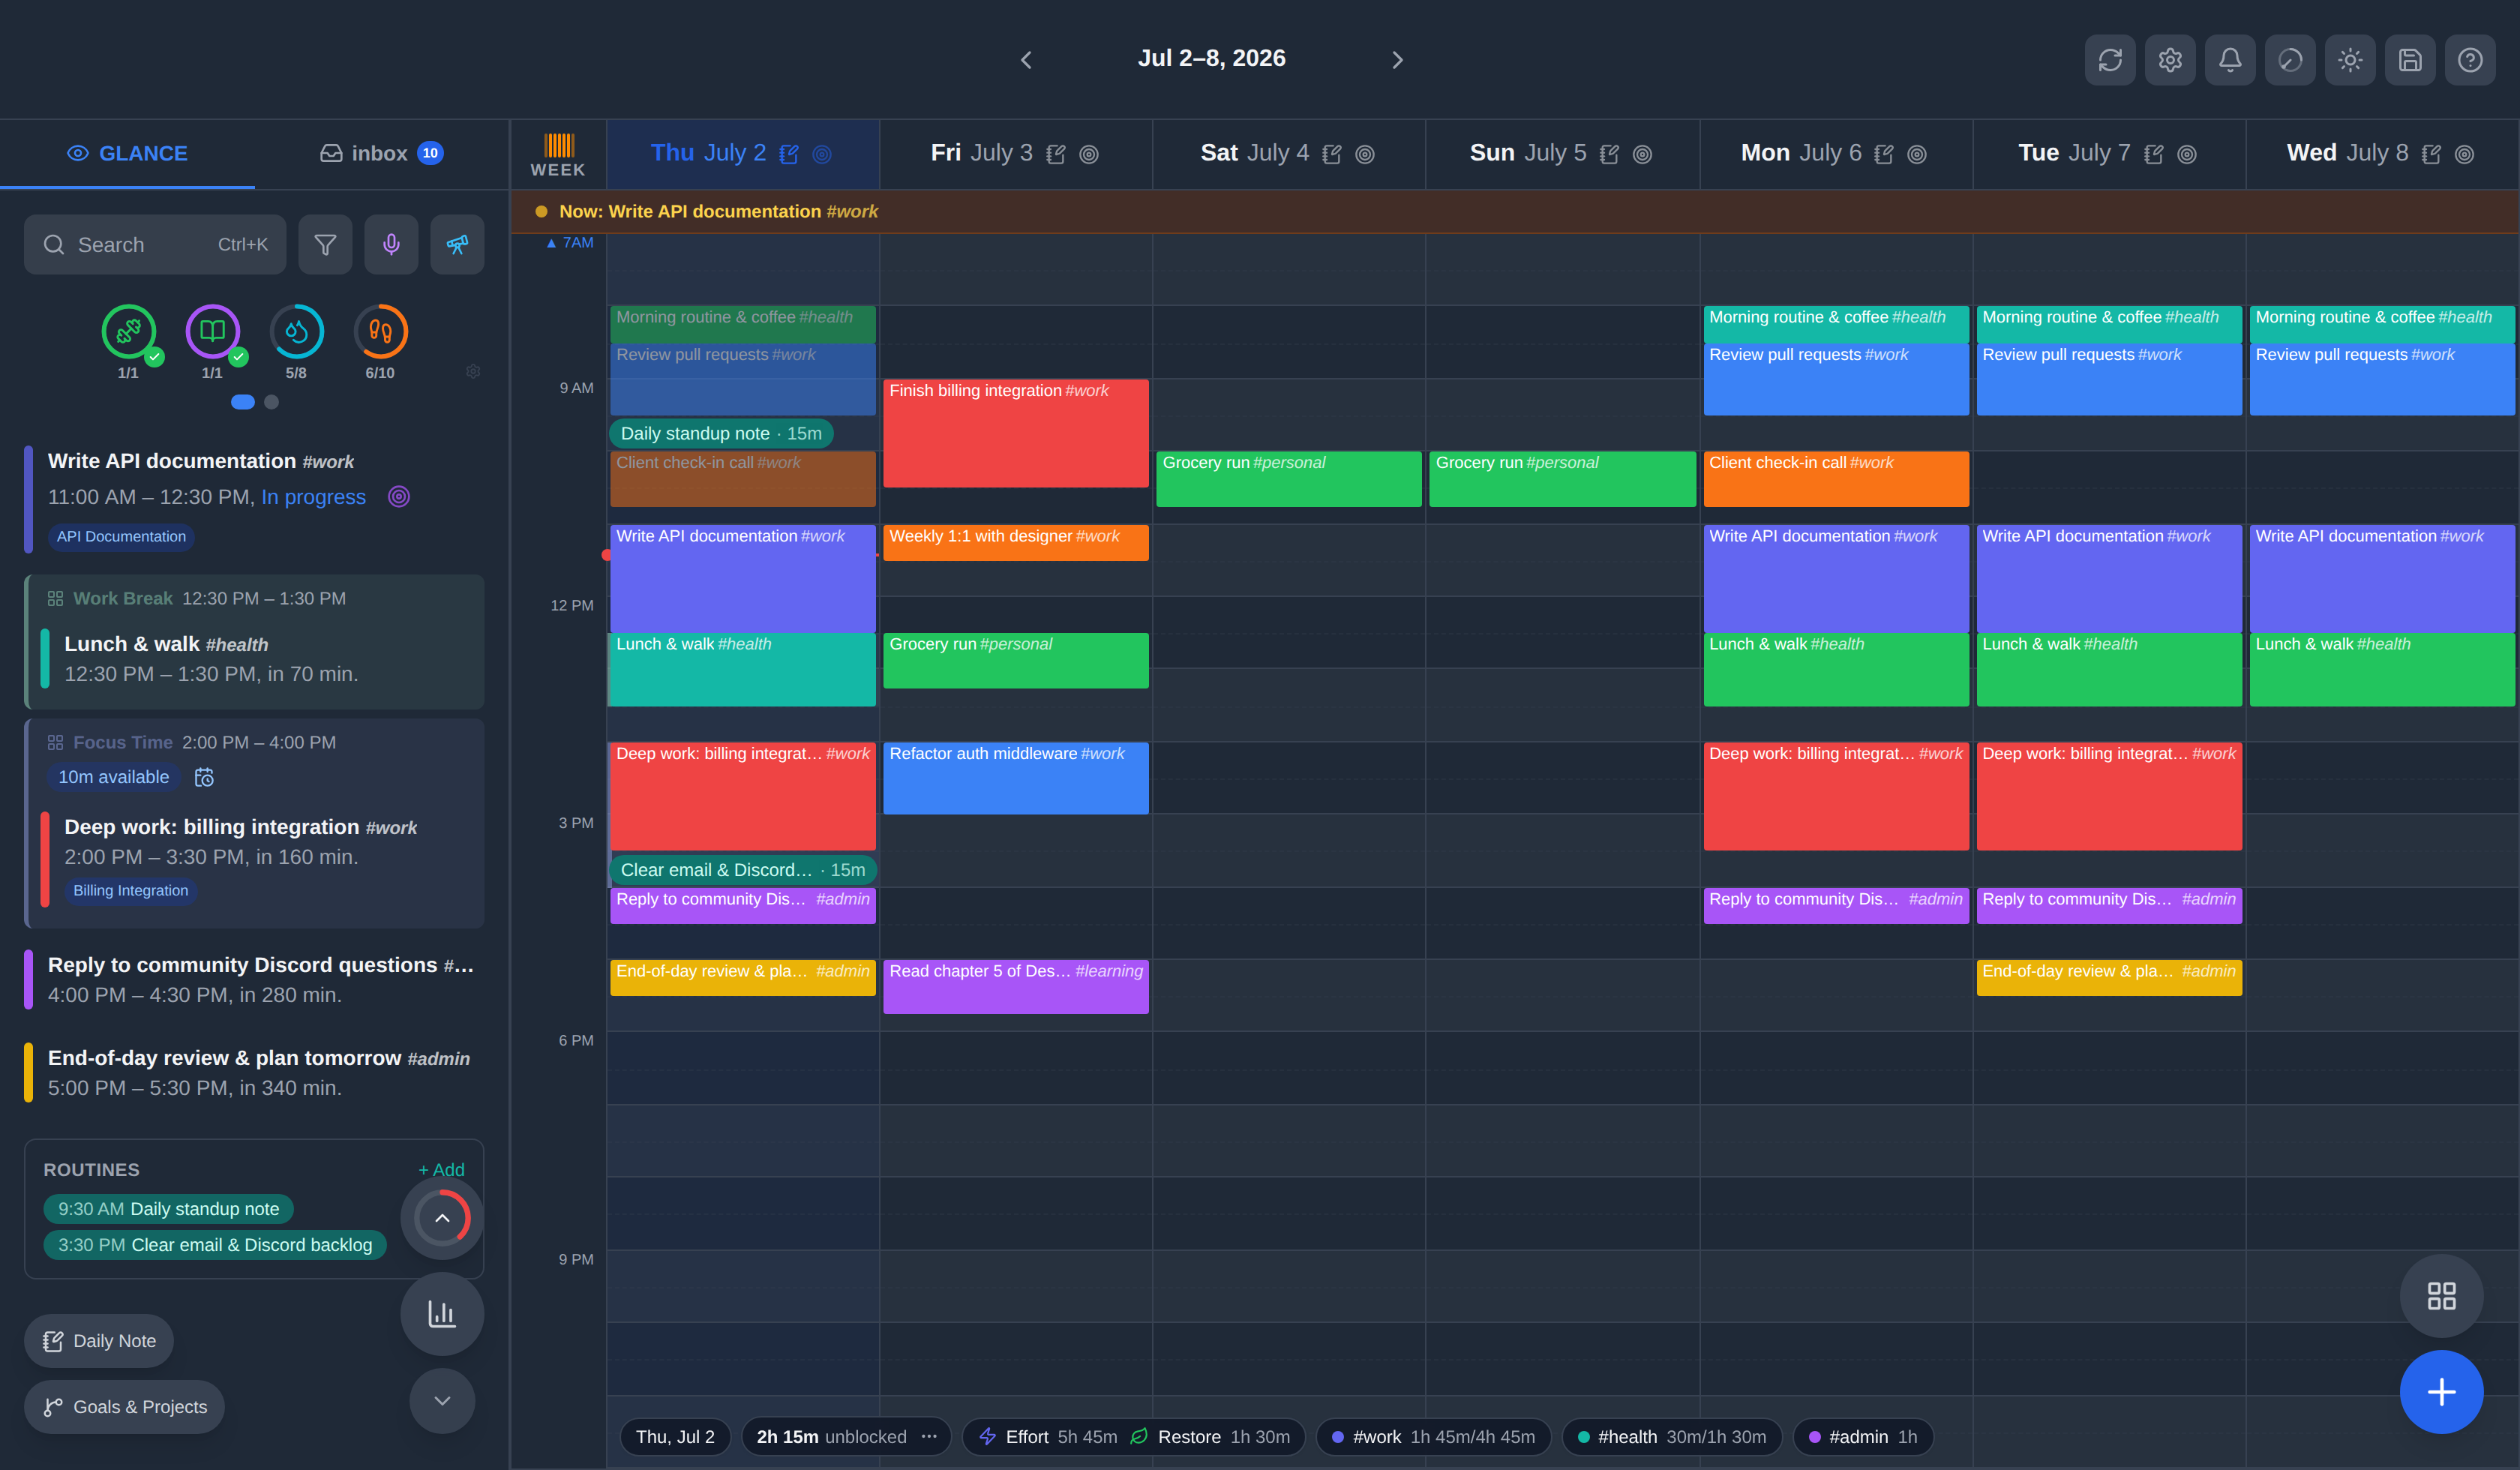
Task: Click + Add in Routines
Action: pos(441,1170)
